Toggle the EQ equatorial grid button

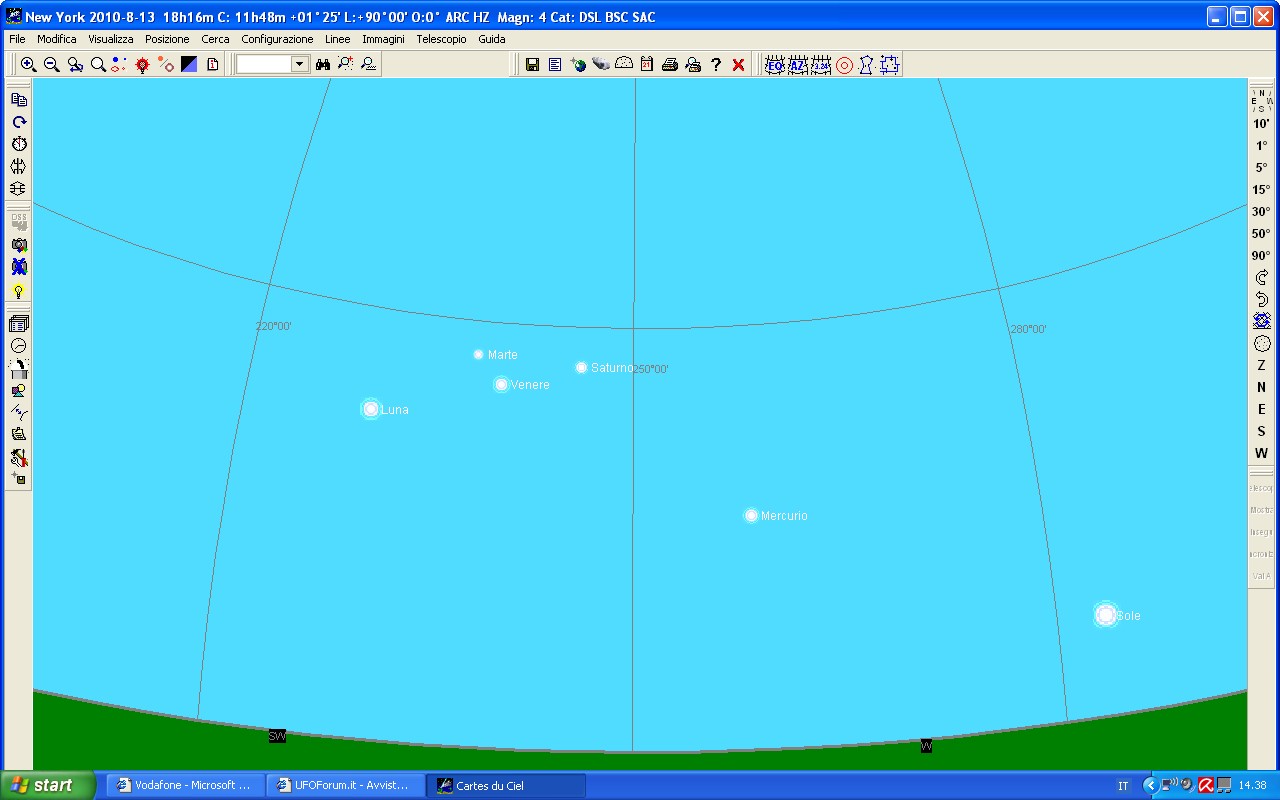(775, 65)
